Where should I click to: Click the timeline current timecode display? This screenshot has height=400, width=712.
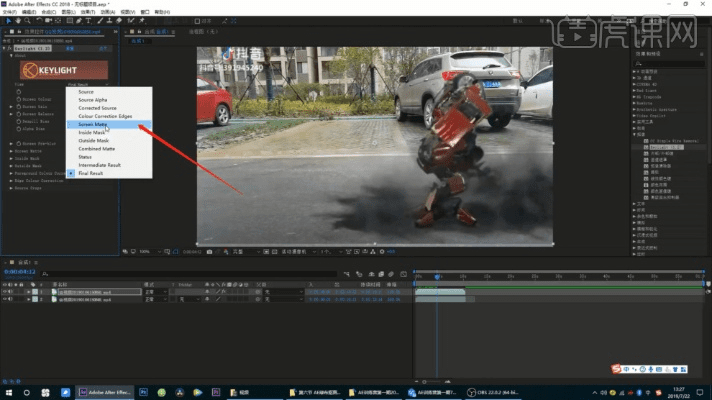point(18,272)
